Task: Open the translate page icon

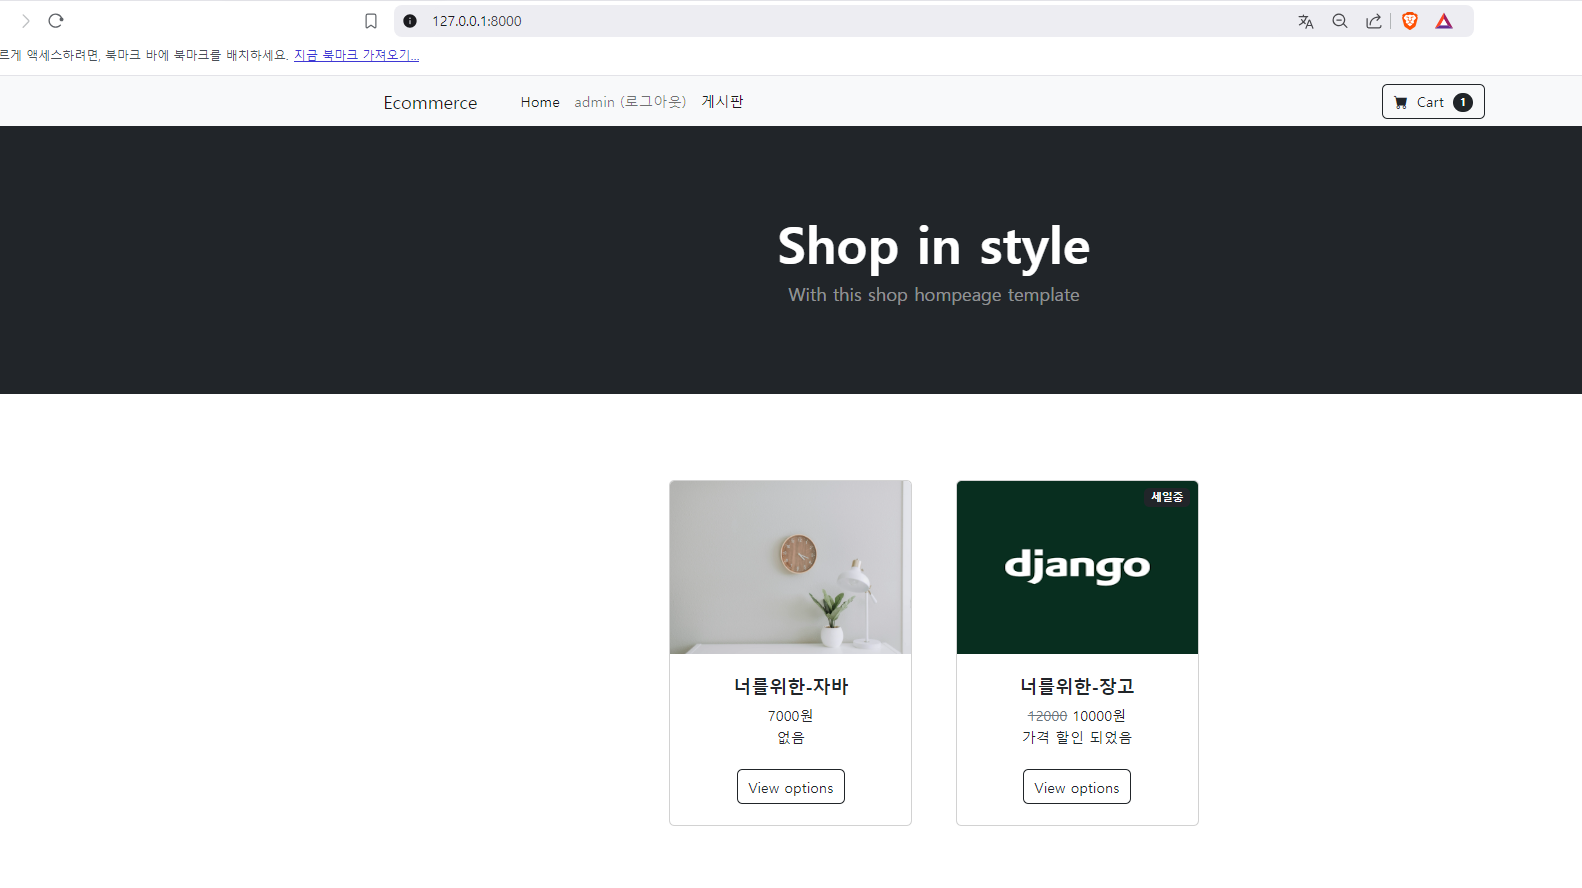Action: [x=1306, y=21]
